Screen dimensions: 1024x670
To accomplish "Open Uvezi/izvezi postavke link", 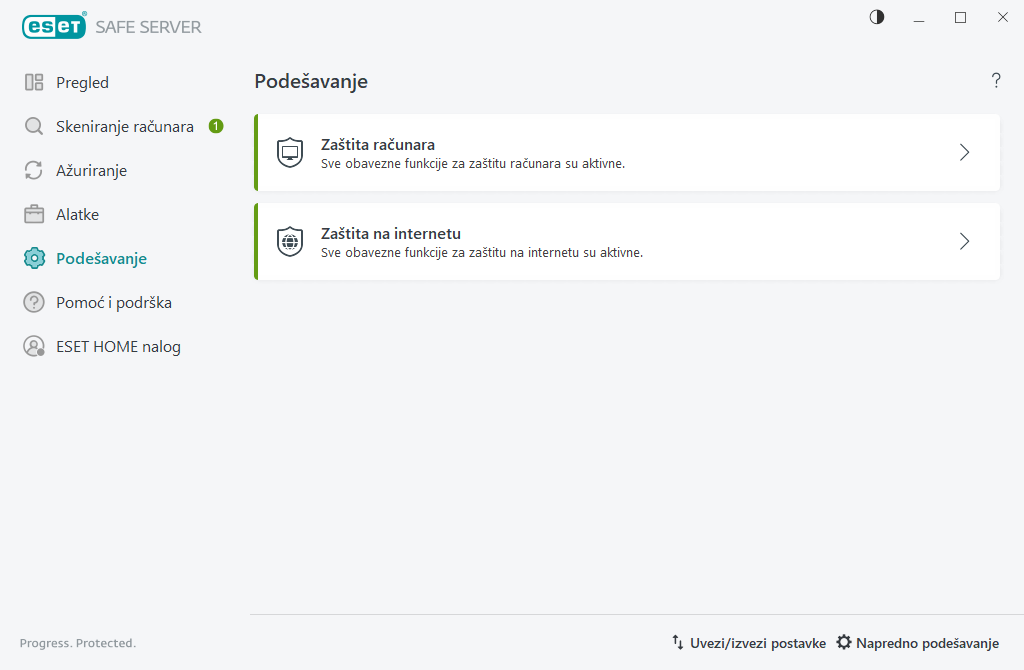I will pyautogui.click(x=749, y=643).
